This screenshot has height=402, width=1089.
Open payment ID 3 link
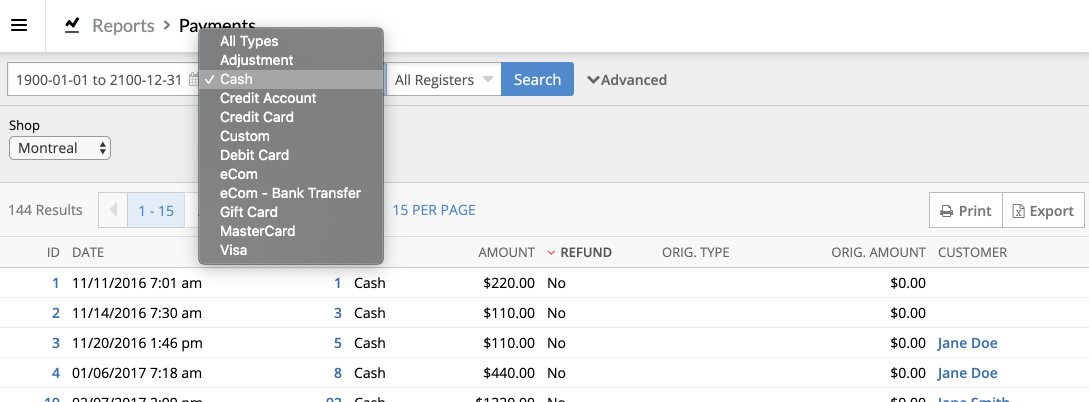point(56,343)
